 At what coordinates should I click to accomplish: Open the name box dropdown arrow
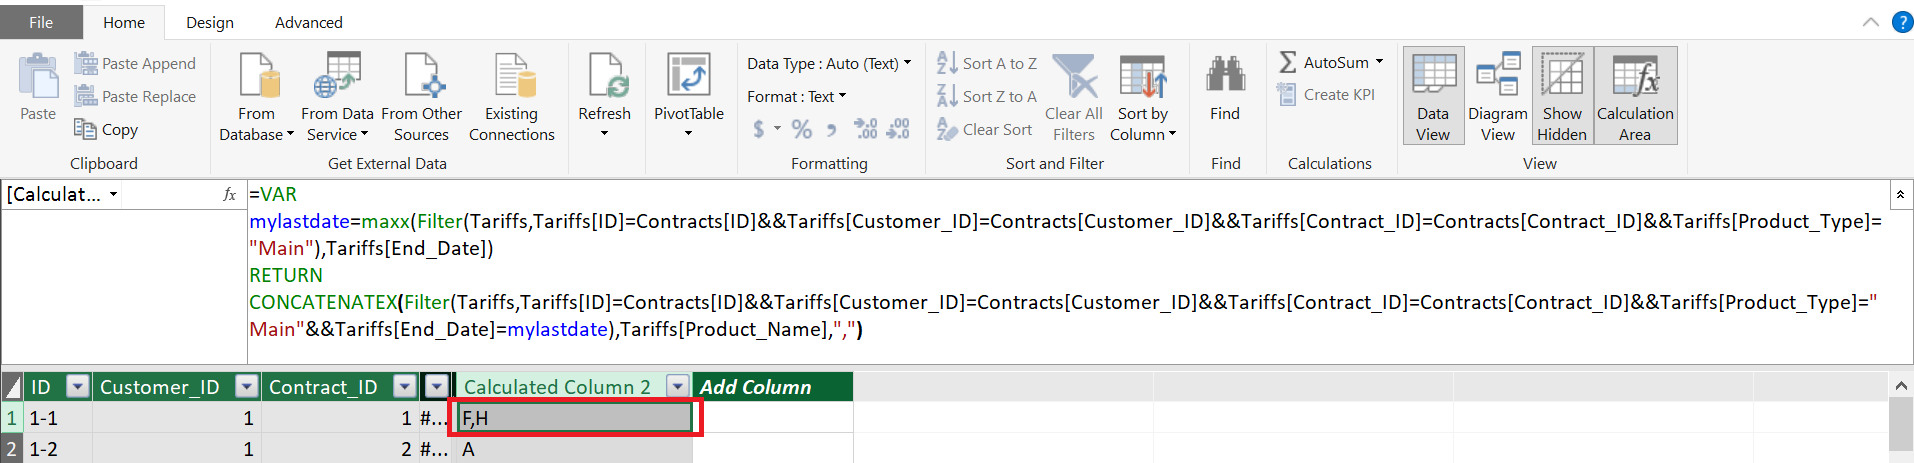pos(113,194)
